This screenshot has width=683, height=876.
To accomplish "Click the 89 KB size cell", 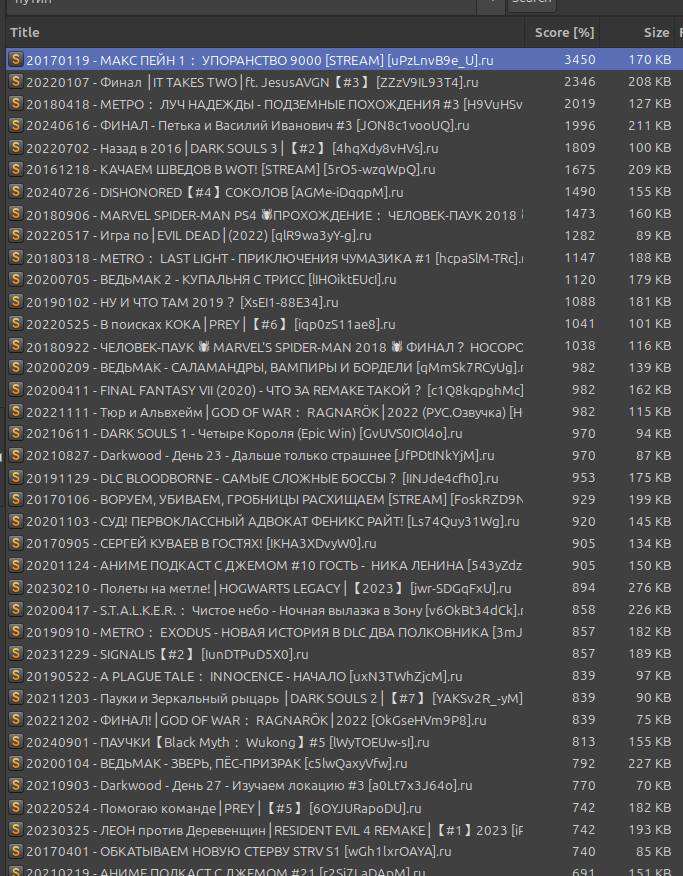I will [653, 235].
